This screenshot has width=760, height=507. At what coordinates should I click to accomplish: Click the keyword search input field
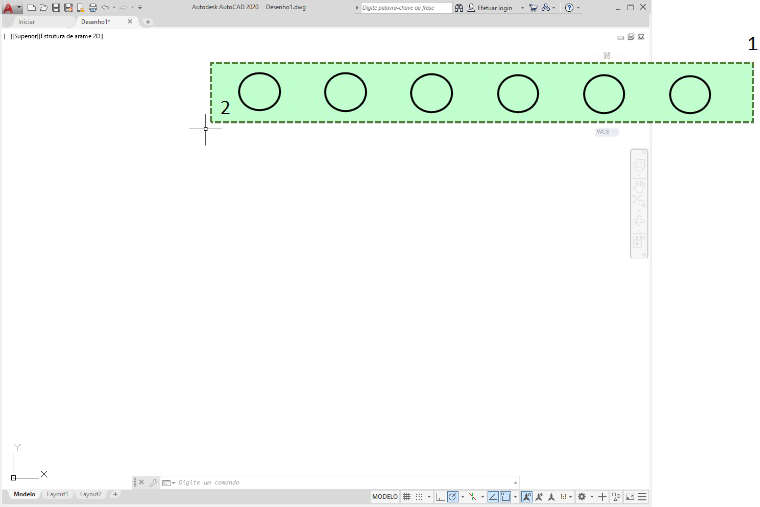[x=406, y=8]
